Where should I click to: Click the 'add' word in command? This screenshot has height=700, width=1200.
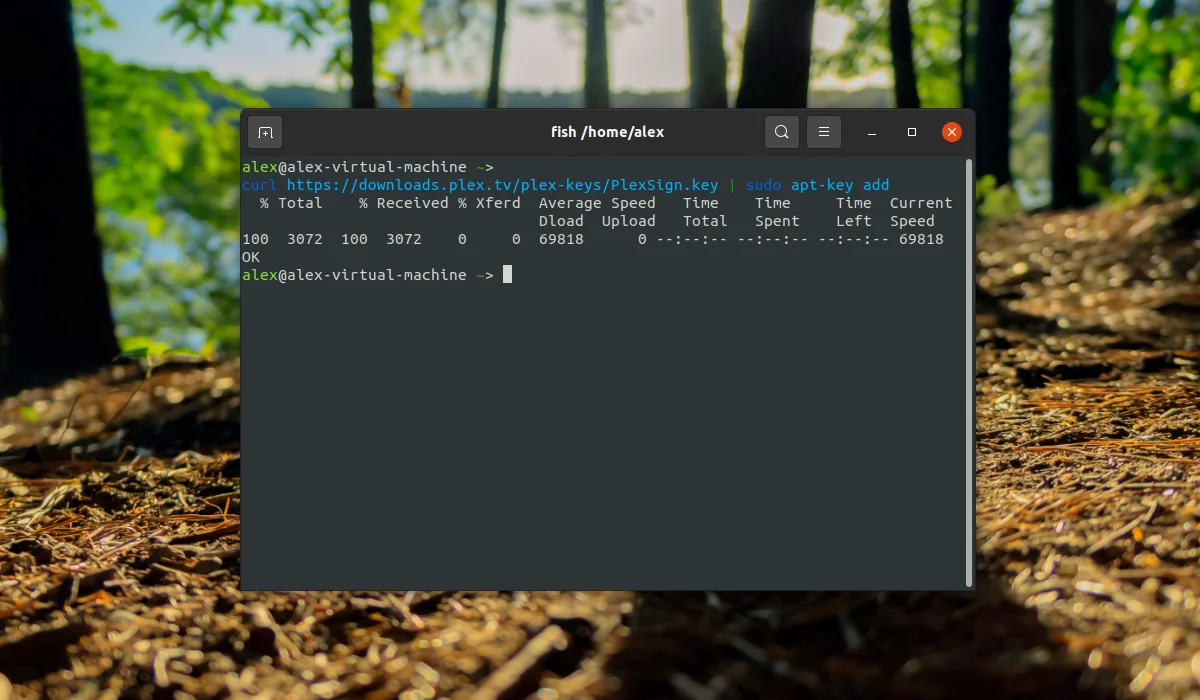(x=876, y=185)
